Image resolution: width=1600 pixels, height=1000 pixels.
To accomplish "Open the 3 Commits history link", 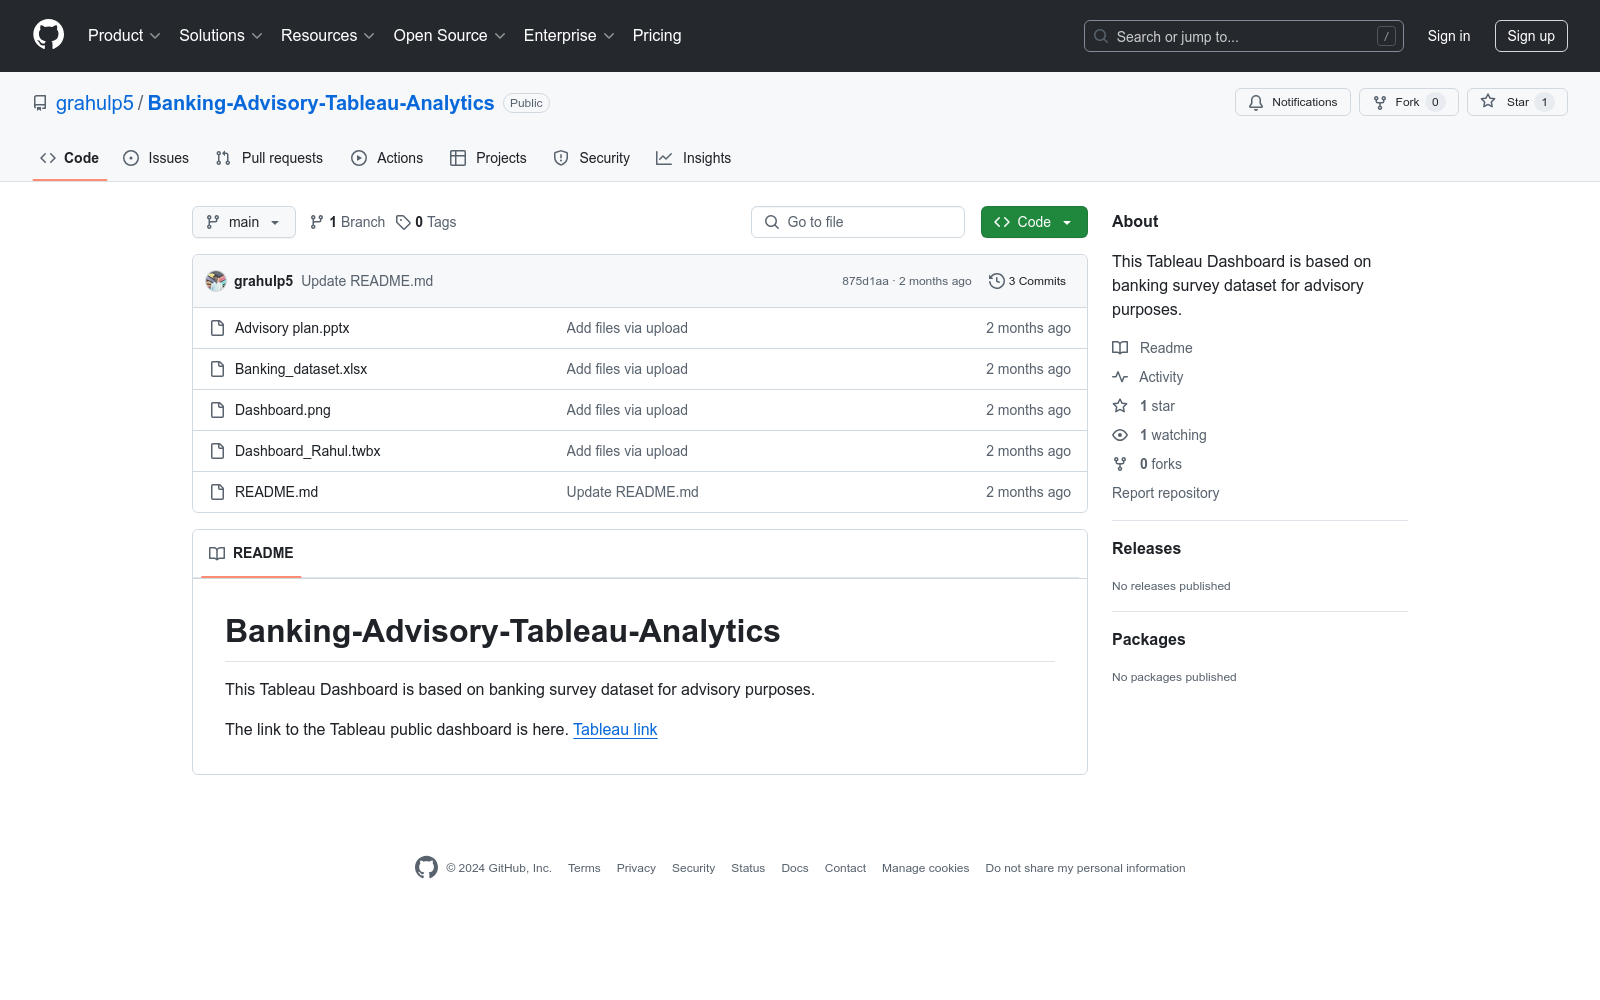I will pos(1027,281).
